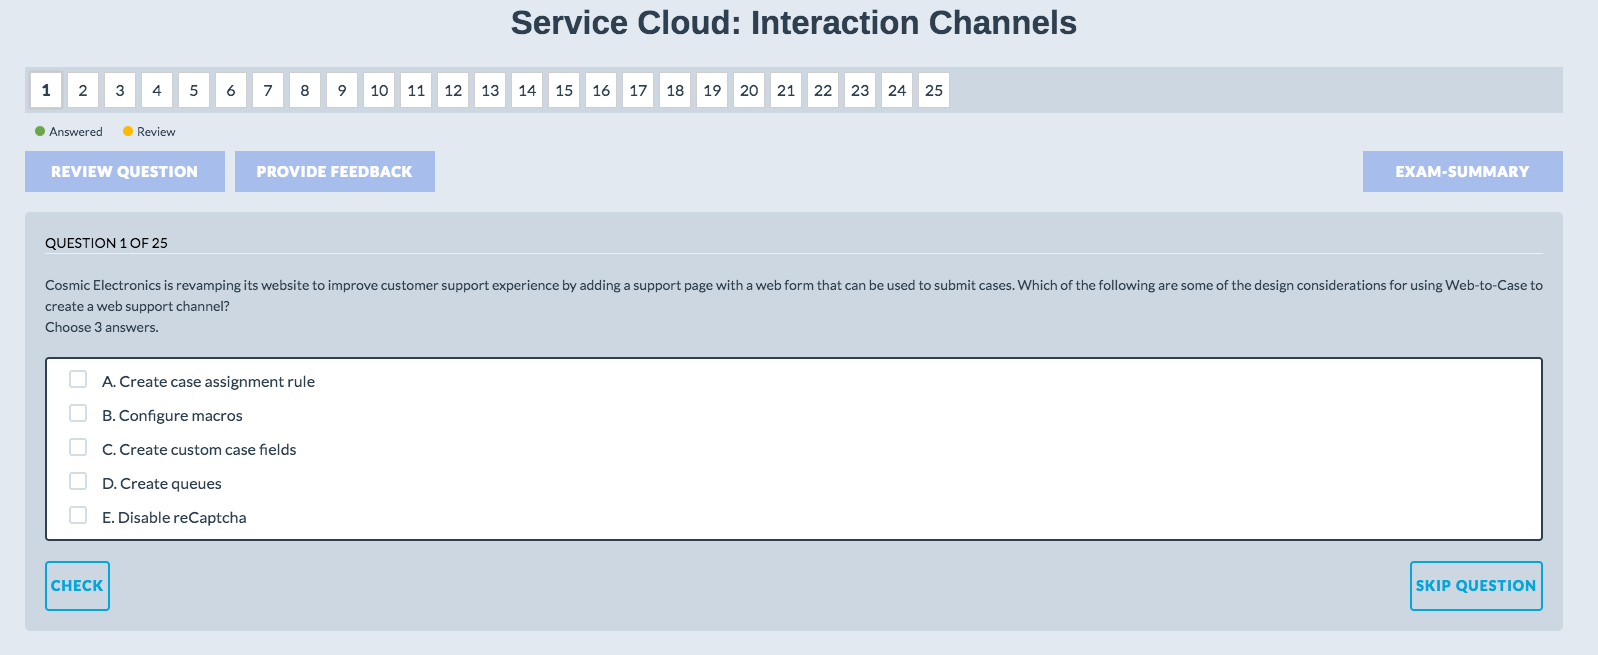Image resolution: width=1598 pixels, height=655 pixels.
Task: Jump to question 2
Action: tap(83, 90)
